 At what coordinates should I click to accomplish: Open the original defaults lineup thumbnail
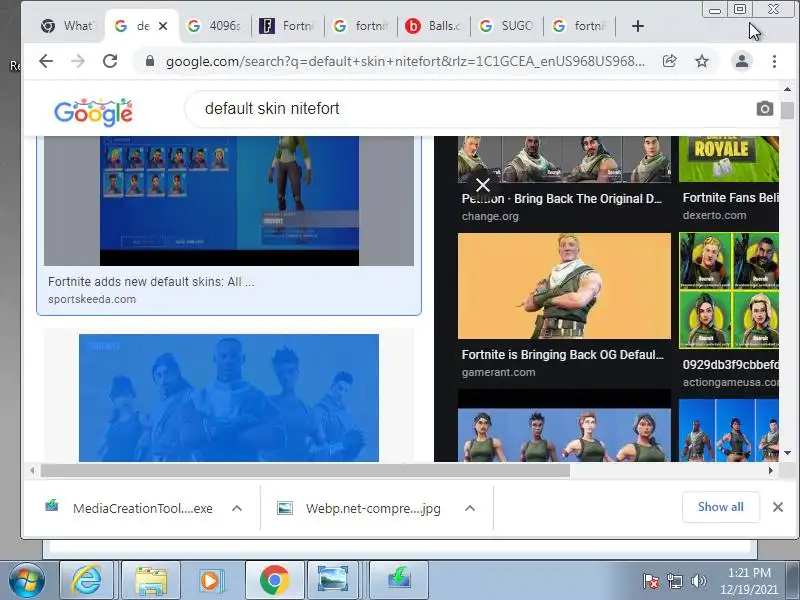pyautogui.click(x=564, y=159)
